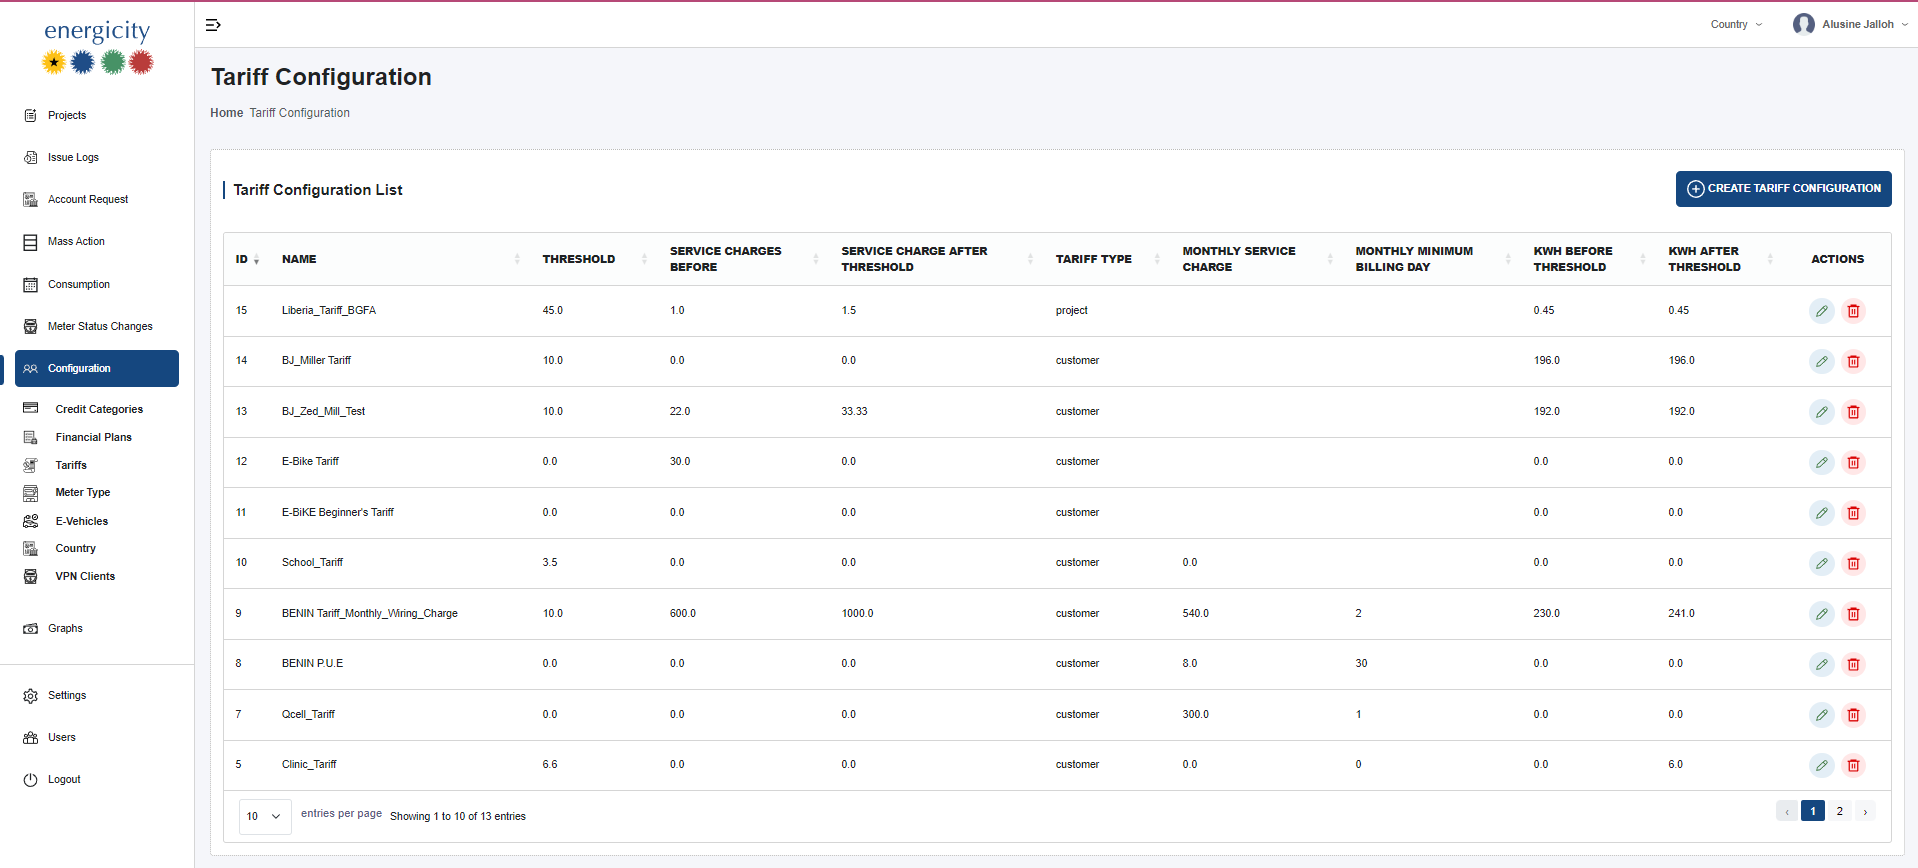Edit BENIN Tariff_Monthly_Wiring_Charge row

pyautogui.click(x=1822, y=614)
